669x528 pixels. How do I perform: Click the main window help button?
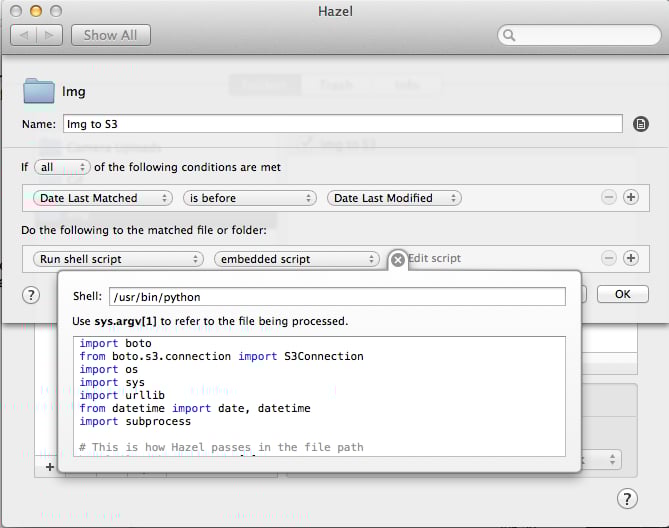pyautogui.click(x=627, y=499)
